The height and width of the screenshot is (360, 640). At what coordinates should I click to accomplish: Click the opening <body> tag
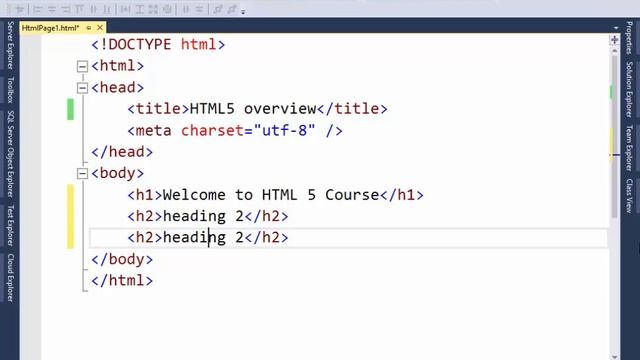point(118,173)
